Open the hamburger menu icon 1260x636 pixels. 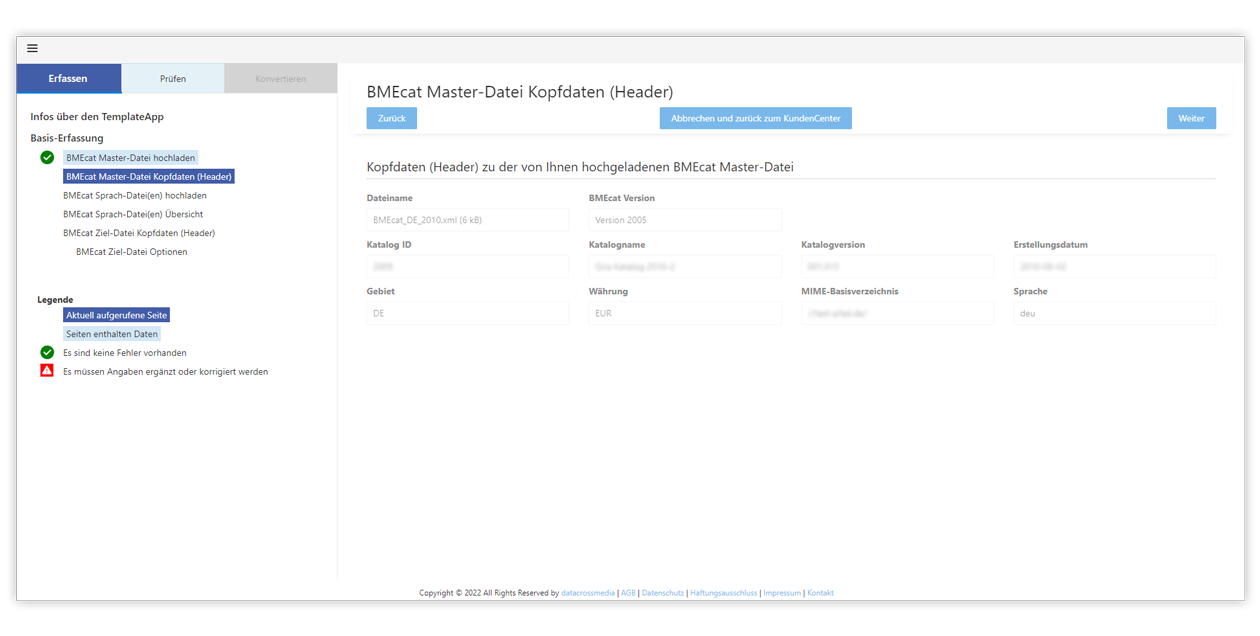coord(32,48)
